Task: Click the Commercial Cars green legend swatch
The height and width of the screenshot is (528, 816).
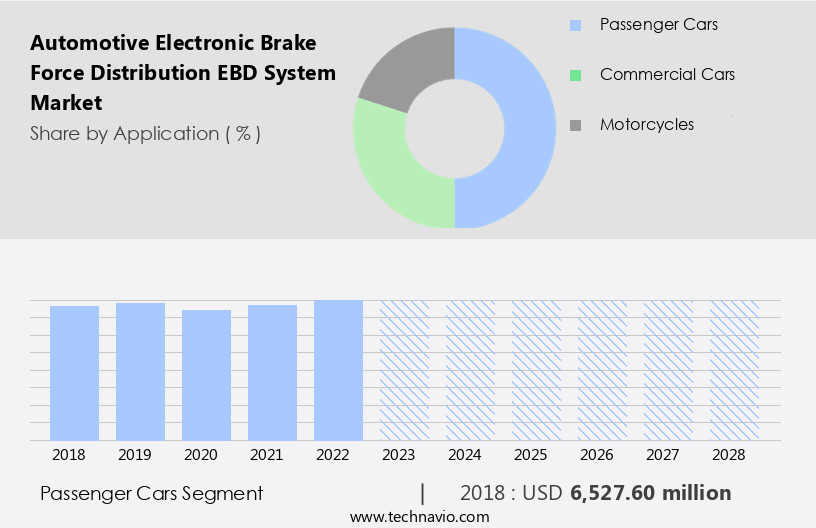Action: click(575, 75)
